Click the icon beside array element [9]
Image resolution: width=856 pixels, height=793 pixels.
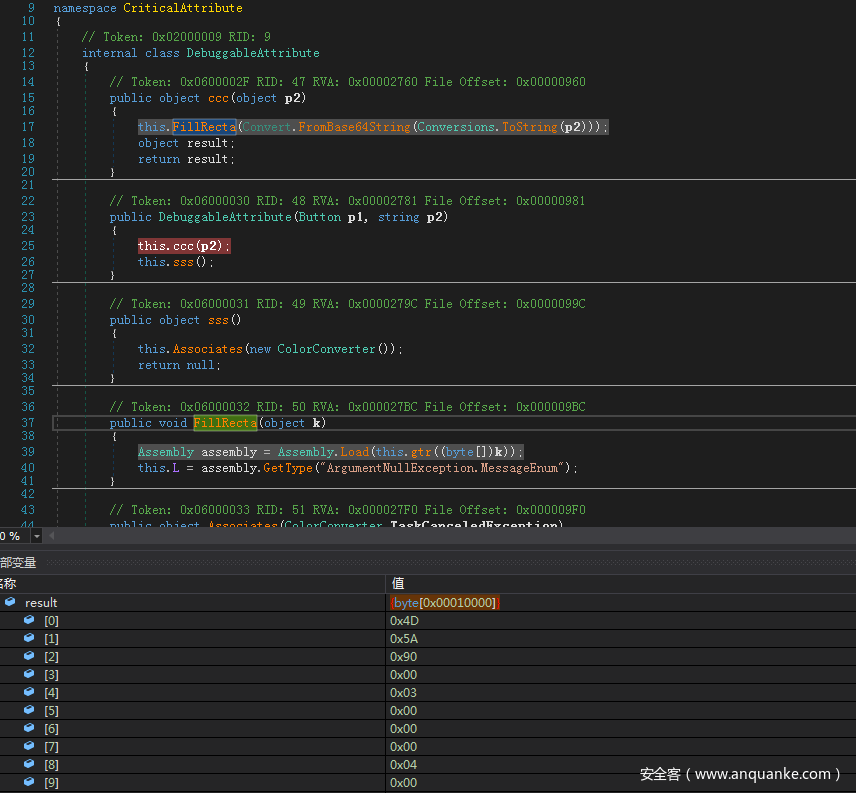29,782
